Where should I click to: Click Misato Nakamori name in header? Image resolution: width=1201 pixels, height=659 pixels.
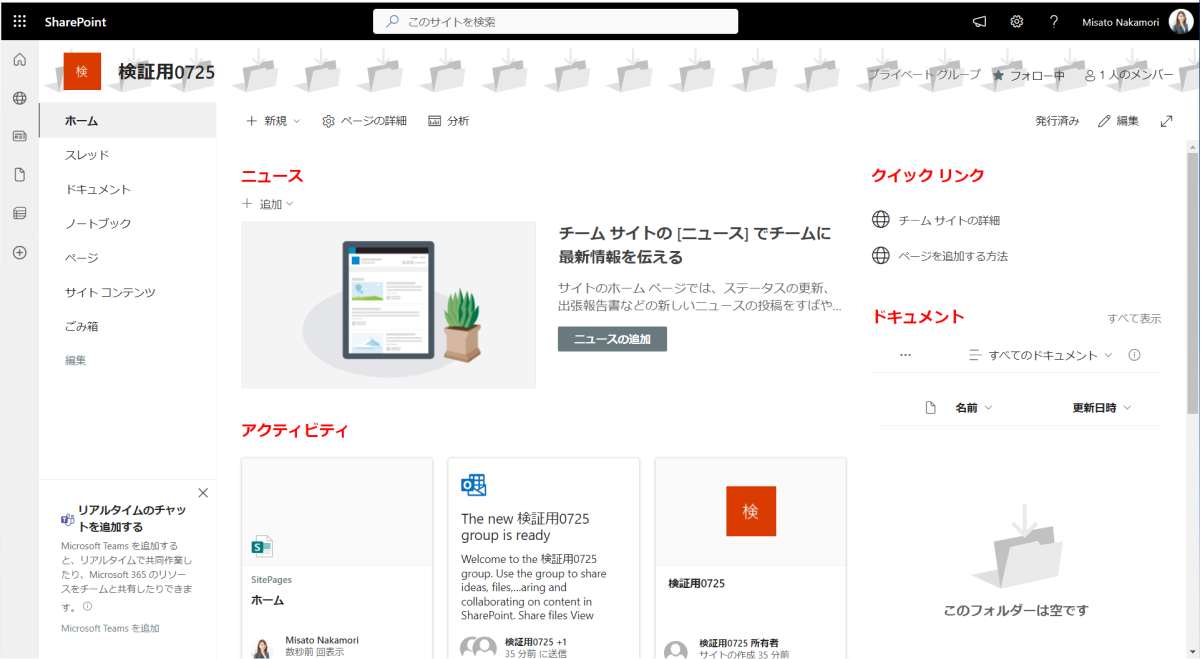(x=1120, y=21)
